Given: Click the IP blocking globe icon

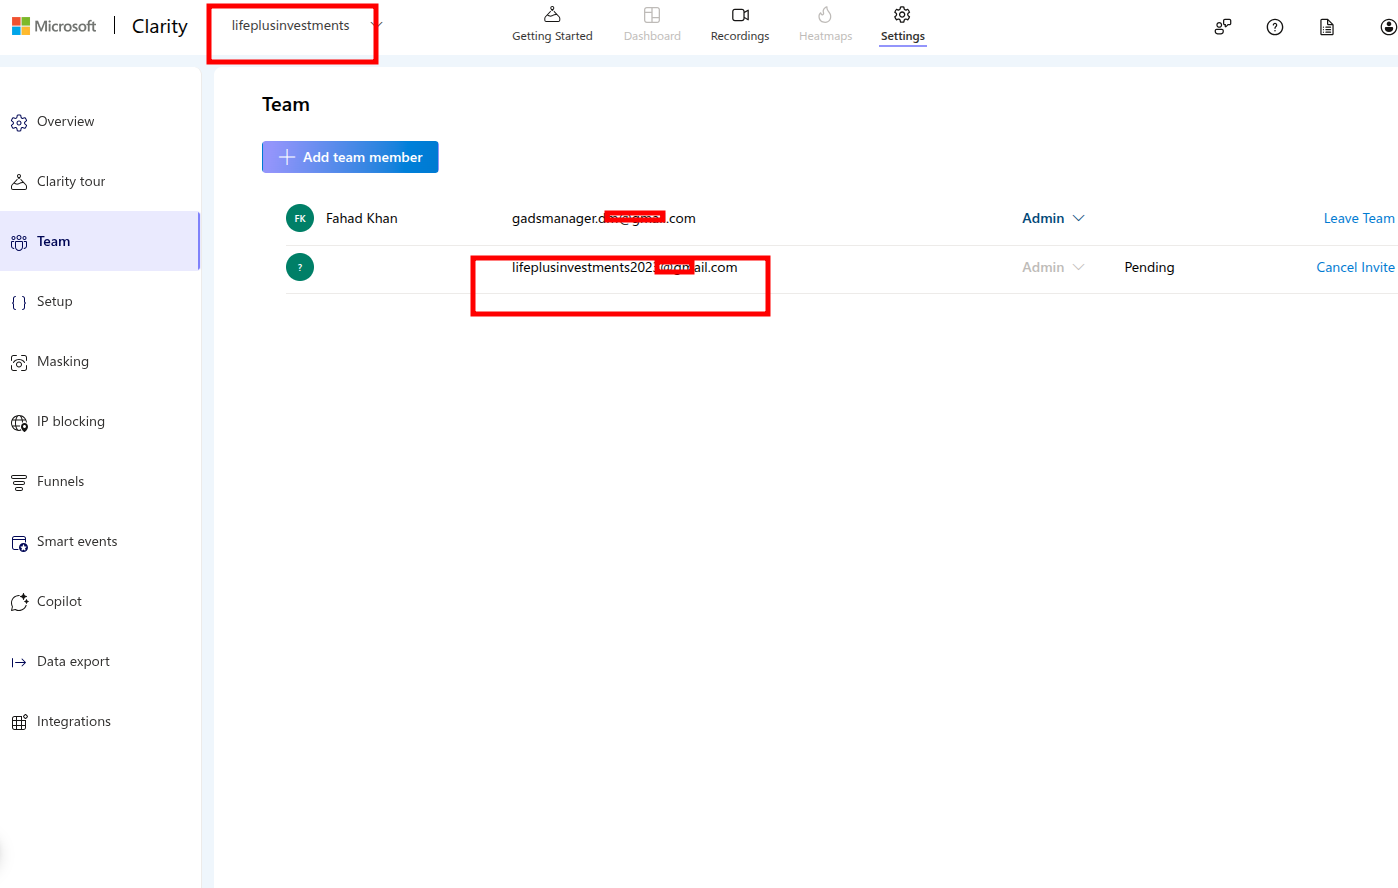Looking at the screenshot, I should tap(19, 423).
